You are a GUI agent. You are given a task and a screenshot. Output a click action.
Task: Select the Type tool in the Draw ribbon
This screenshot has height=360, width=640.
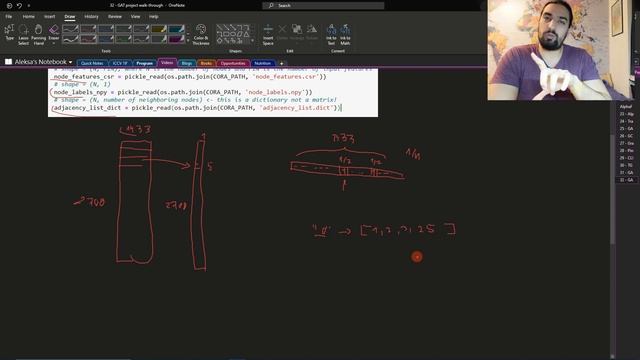9,33
